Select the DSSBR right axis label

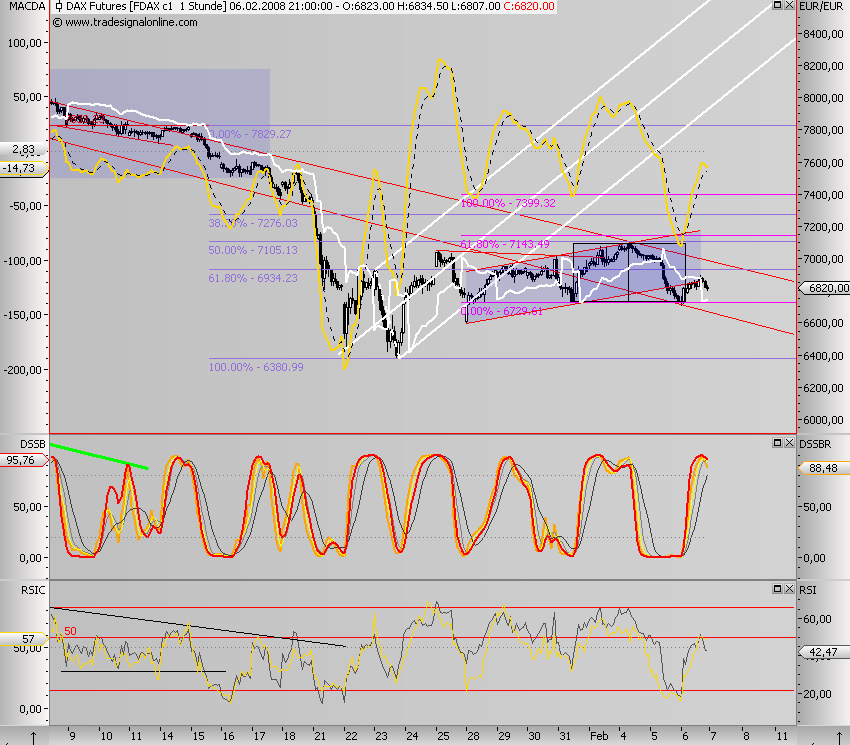[815, 444]
